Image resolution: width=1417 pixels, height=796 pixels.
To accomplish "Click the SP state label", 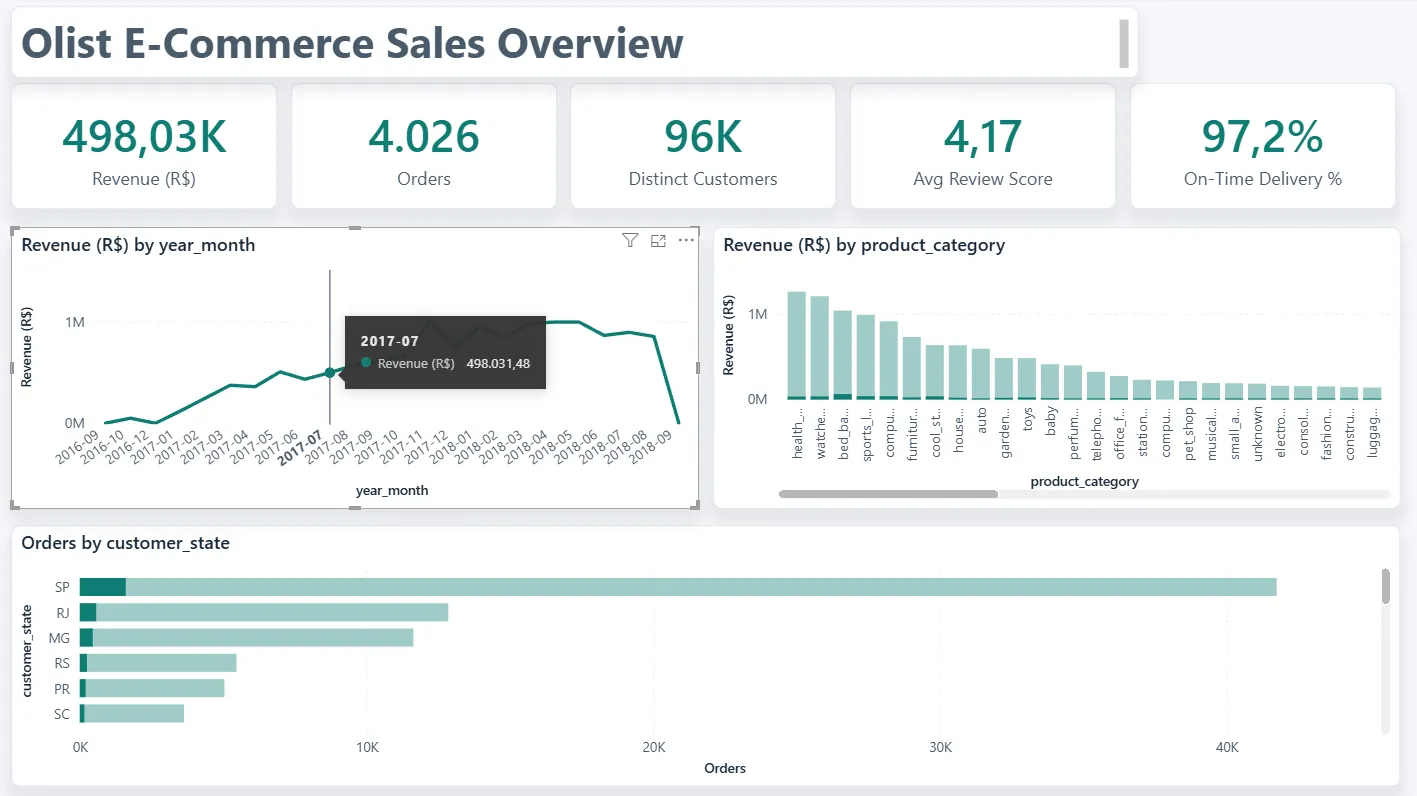I will [x=63, y=588].
